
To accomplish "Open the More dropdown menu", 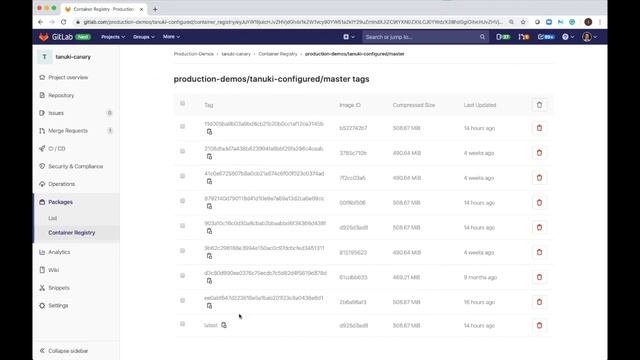I will [171, 37].
